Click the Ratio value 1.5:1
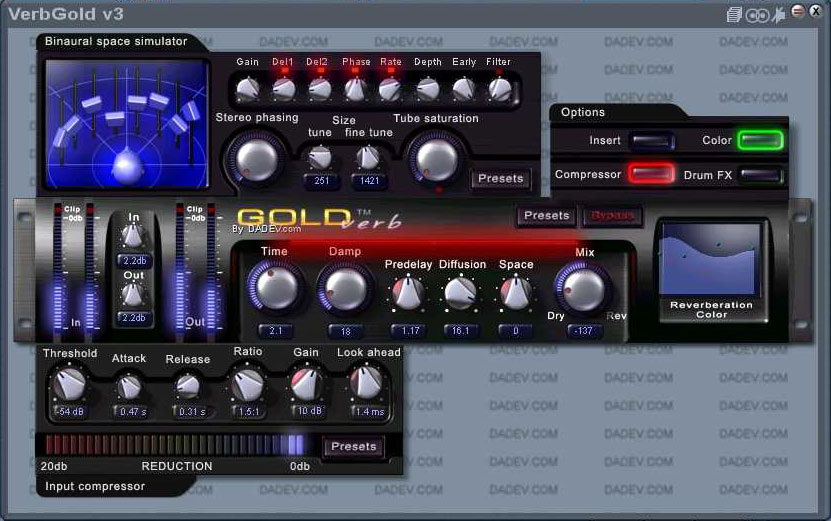Viewport: 831px width, 521px height. pos(248,411)
